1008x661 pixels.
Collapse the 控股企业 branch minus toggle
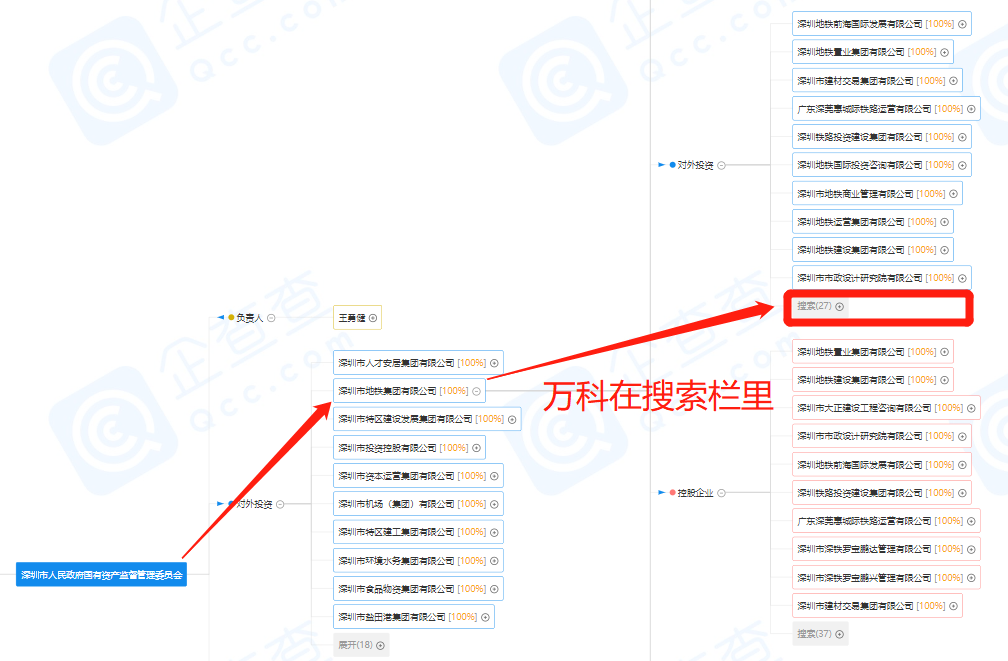722,493
